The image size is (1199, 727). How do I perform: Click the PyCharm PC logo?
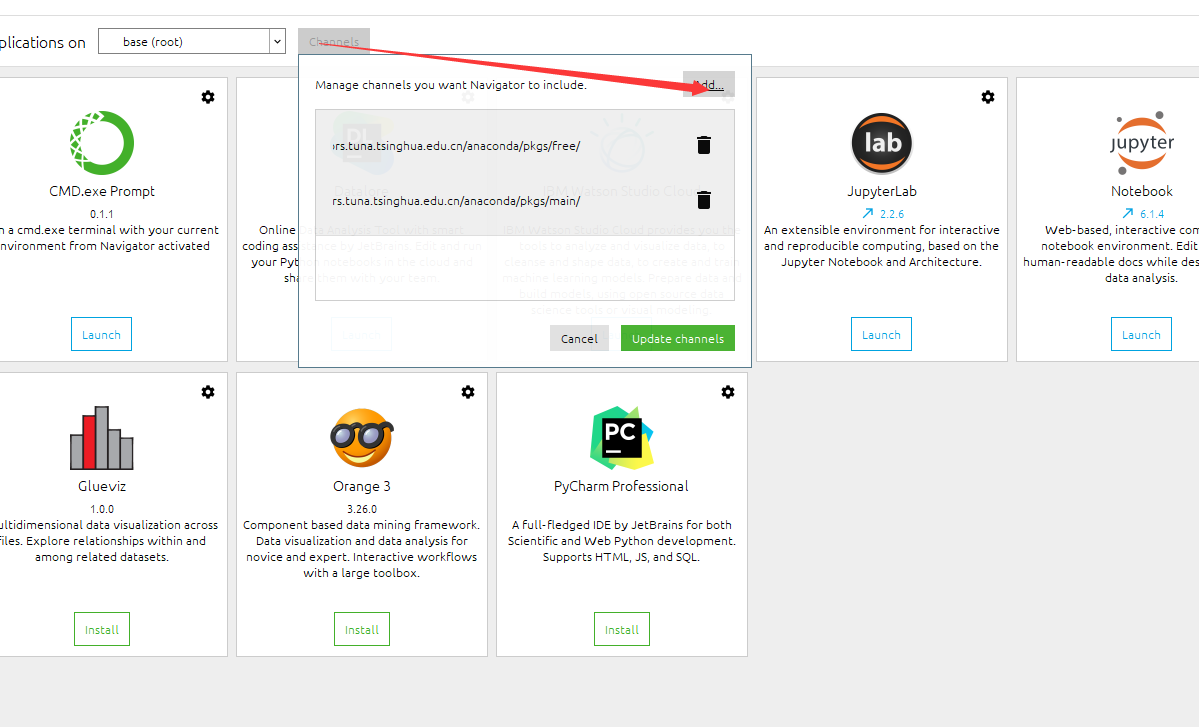click(x=622, y=438)
